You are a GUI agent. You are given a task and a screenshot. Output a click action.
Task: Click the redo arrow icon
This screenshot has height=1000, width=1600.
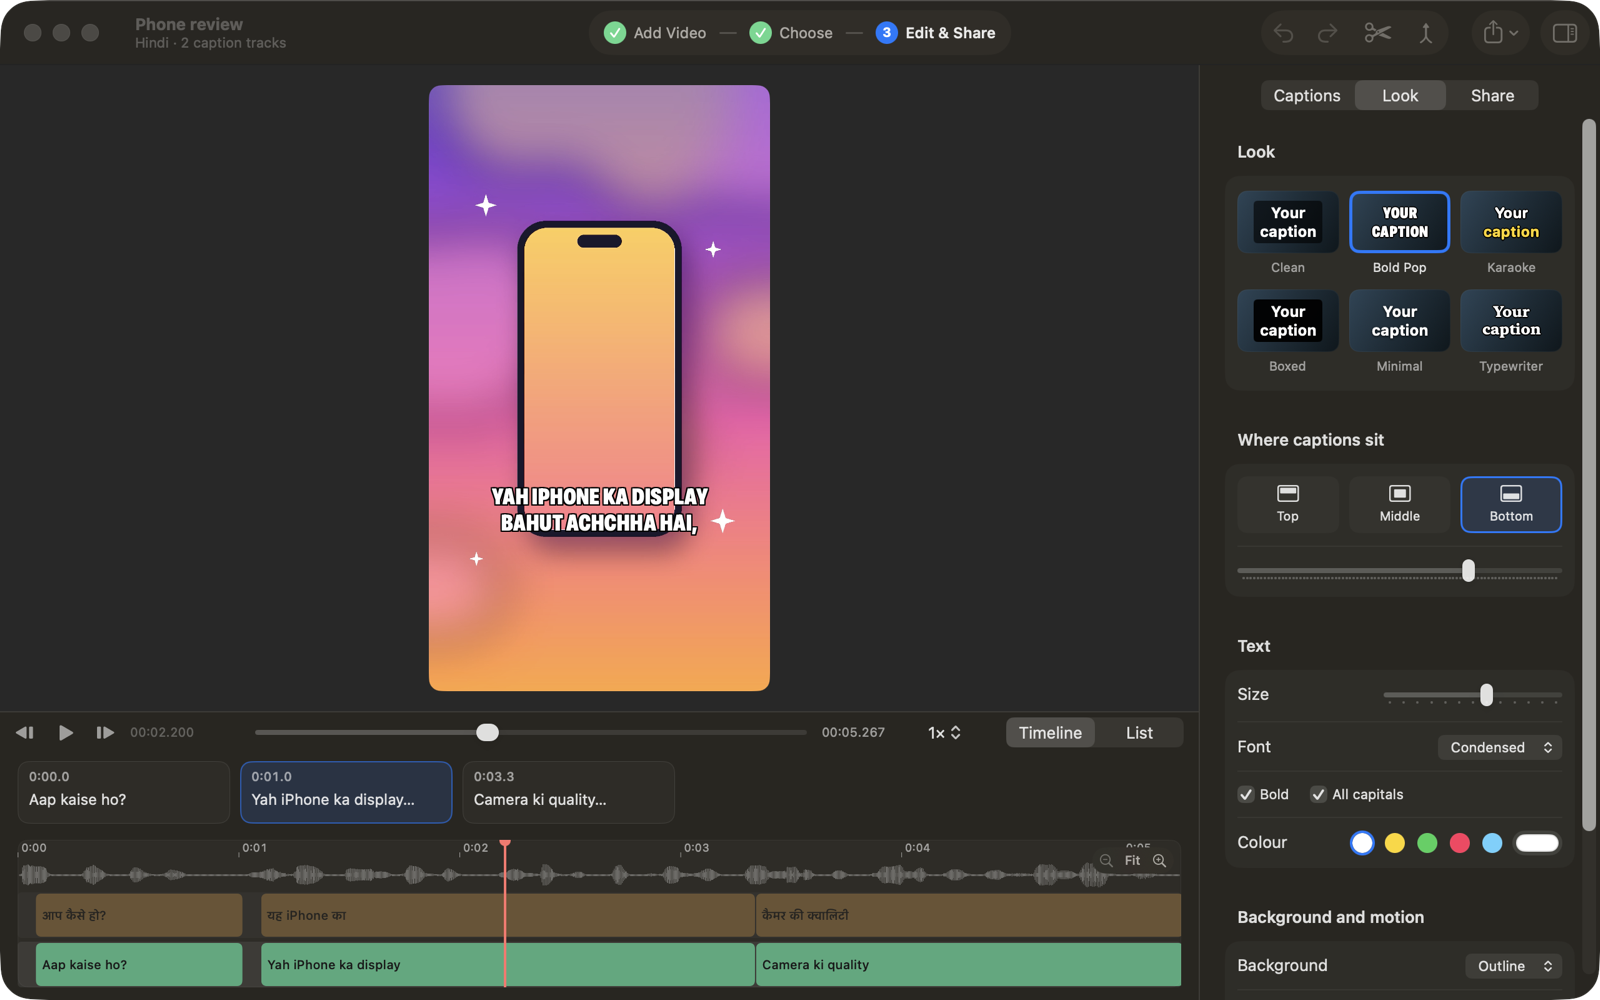click(x=1328, y=33)
